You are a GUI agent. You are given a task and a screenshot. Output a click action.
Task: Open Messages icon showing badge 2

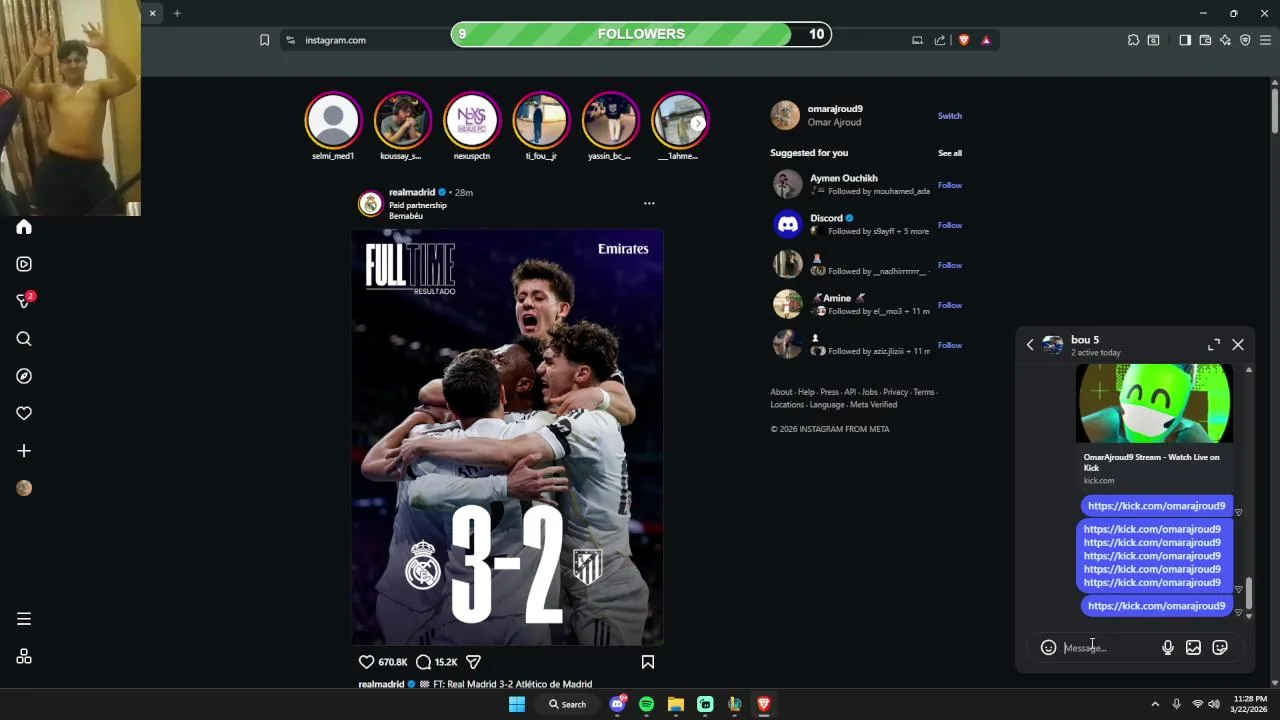pos(24,301)
